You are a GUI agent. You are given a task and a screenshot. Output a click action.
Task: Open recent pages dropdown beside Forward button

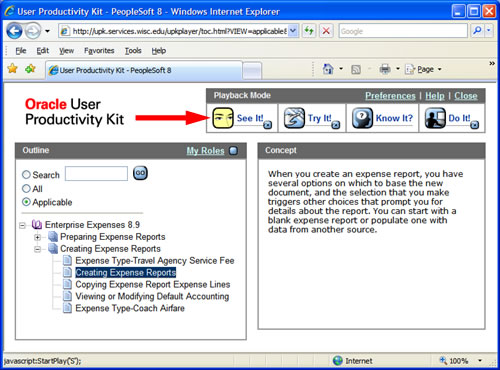click(47, 31)
